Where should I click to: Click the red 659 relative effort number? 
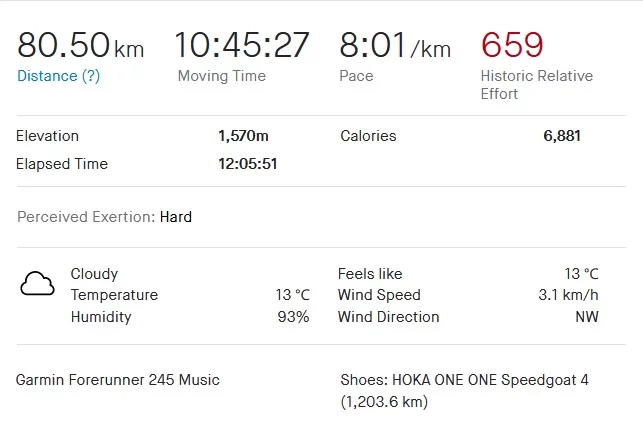tap(512, 46)
